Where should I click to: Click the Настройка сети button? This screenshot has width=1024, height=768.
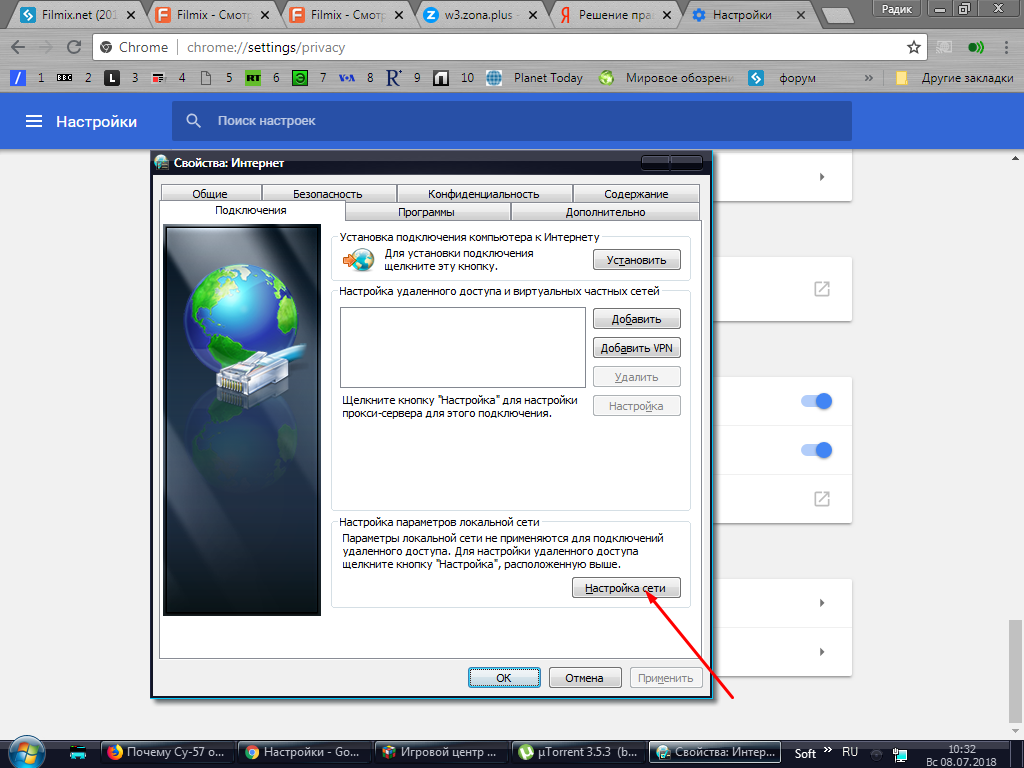[625, 588]
